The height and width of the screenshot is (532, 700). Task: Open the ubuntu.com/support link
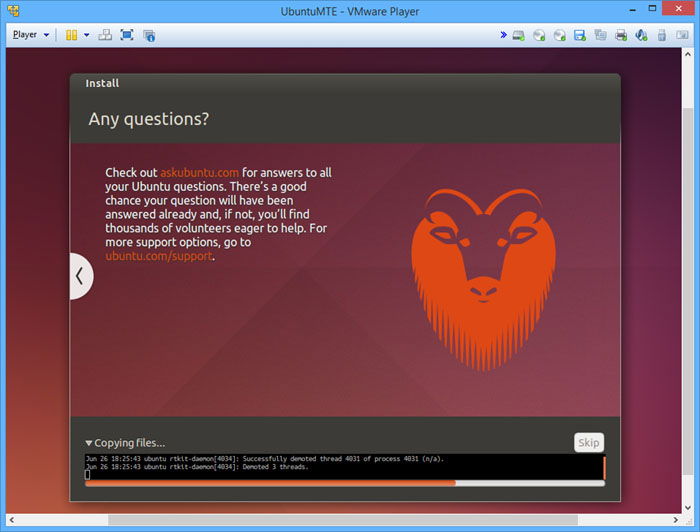coord(159,256)
